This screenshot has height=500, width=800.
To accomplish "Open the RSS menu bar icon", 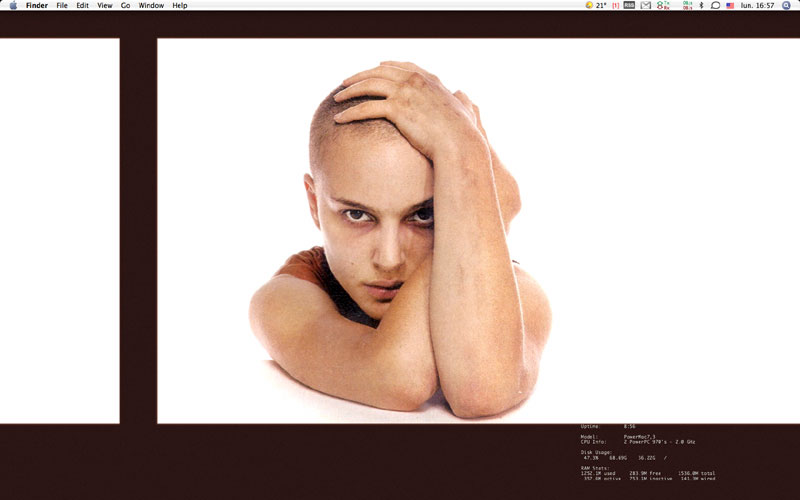I will click(x=630, y=6).
